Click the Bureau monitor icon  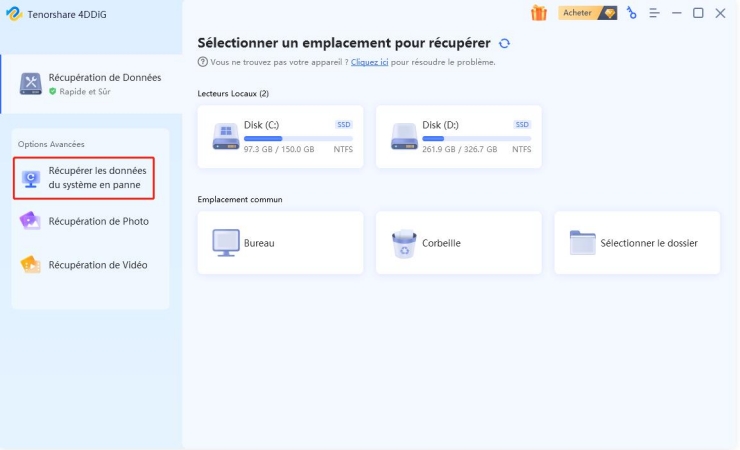[x=226, y=243]
